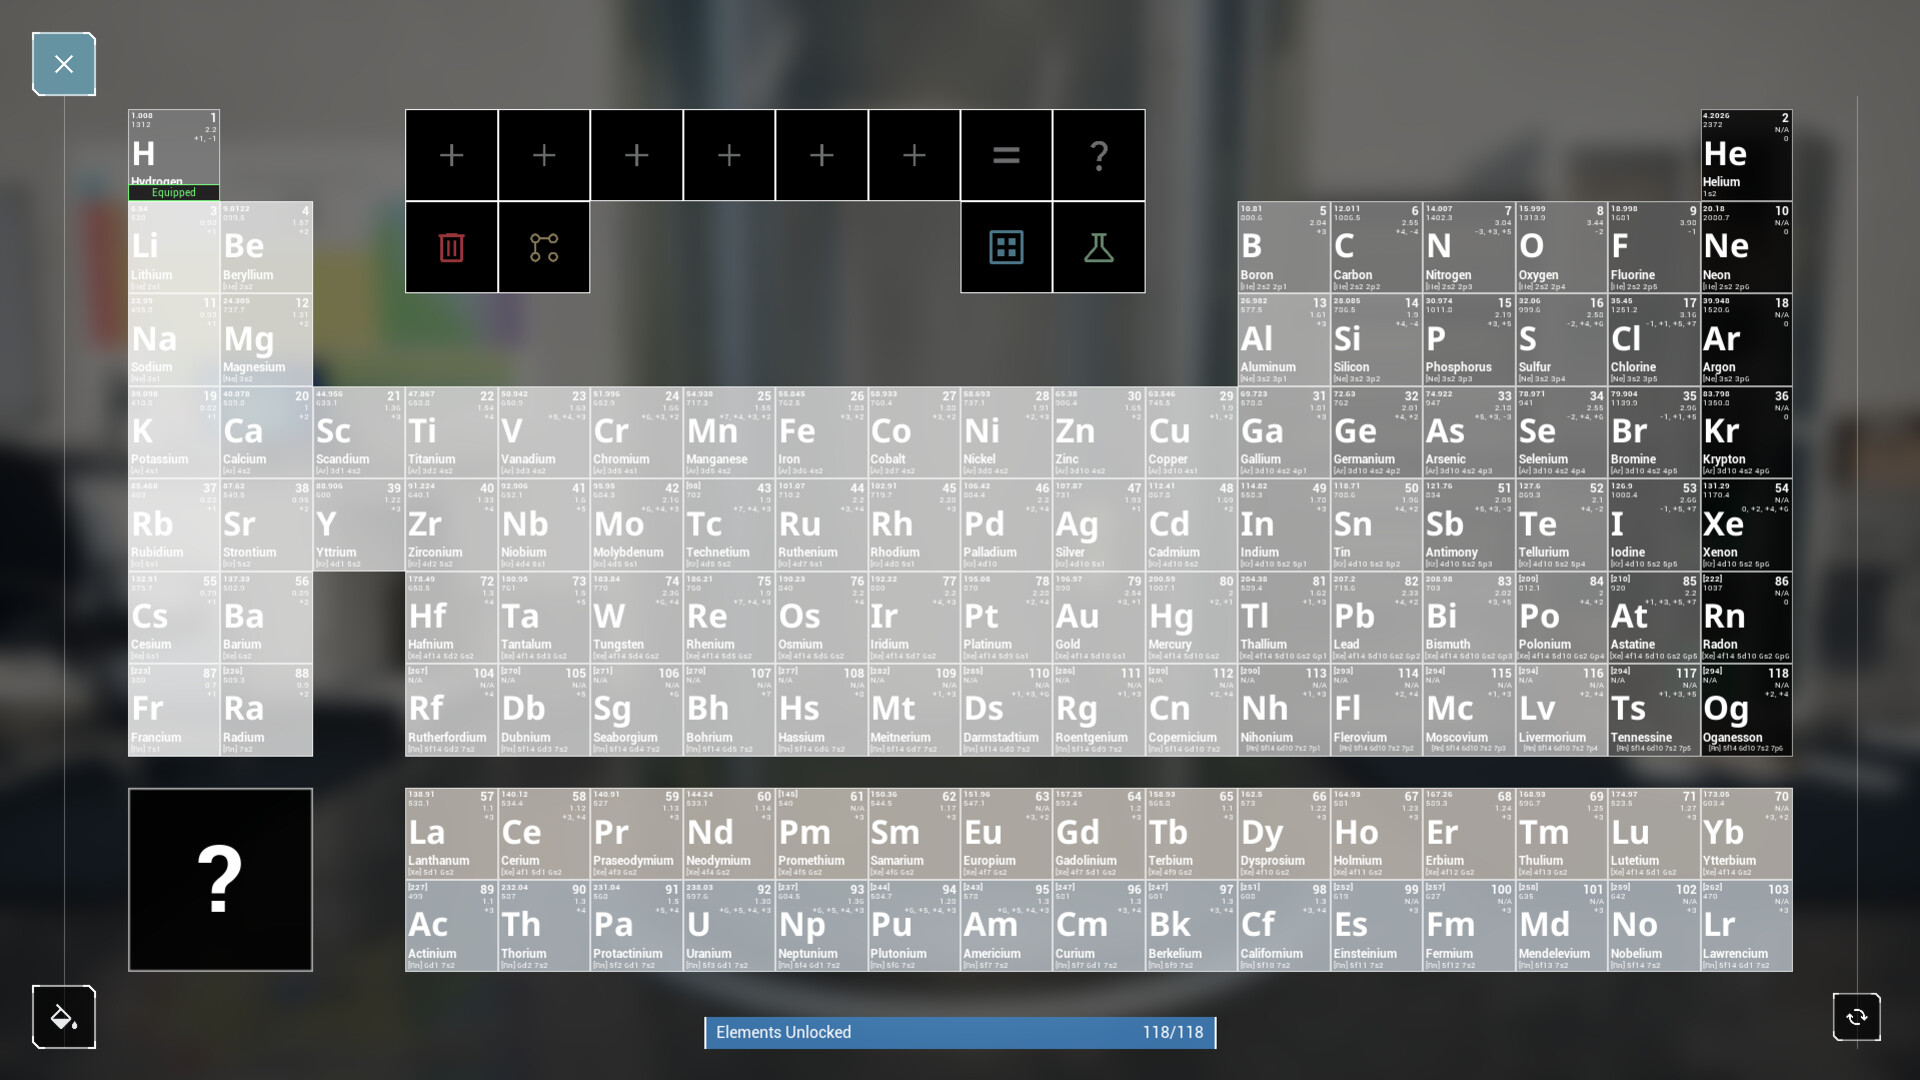Click the green flask craft icon
The width and height of the screenshot is (1920, 1080).
[x=1099, y=247]
